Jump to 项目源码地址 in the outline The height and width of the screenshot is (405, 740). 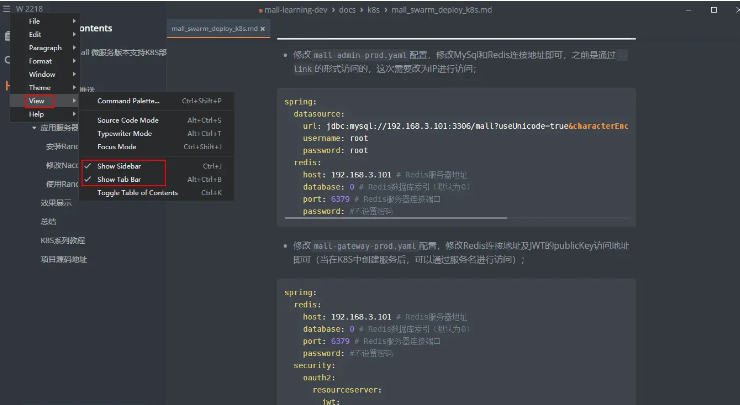point(63,259)
